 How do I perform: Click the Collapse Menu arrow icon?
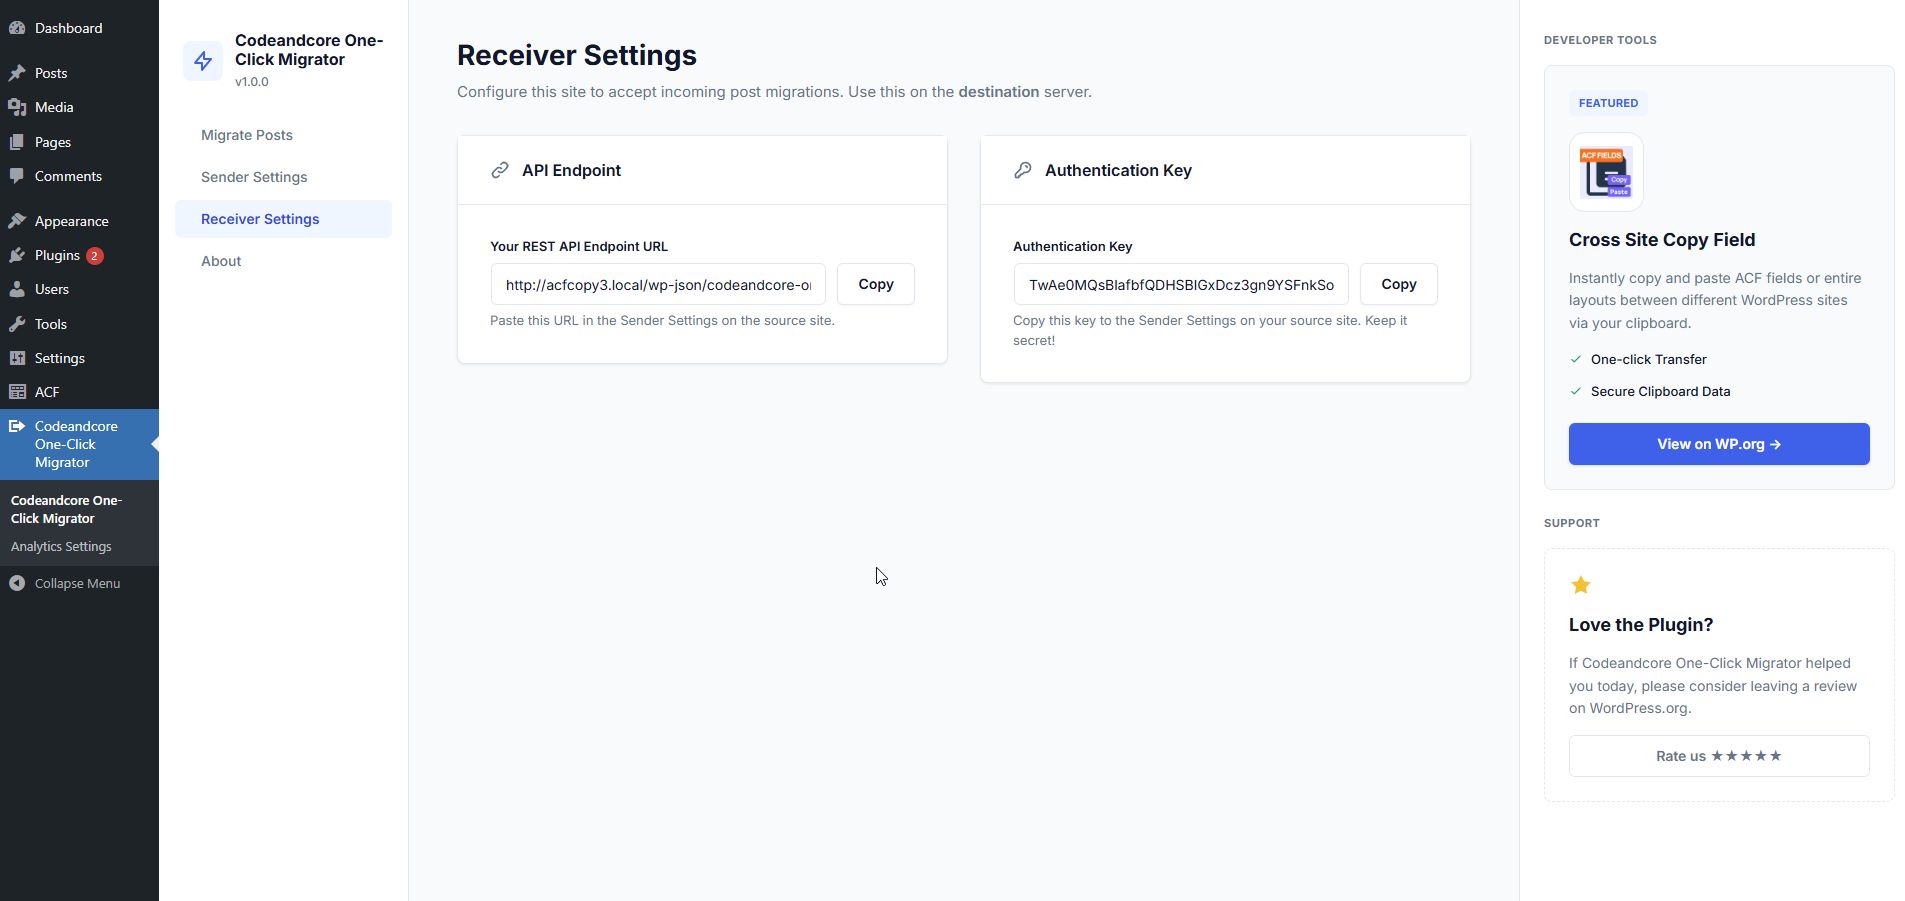coord(17,583)
